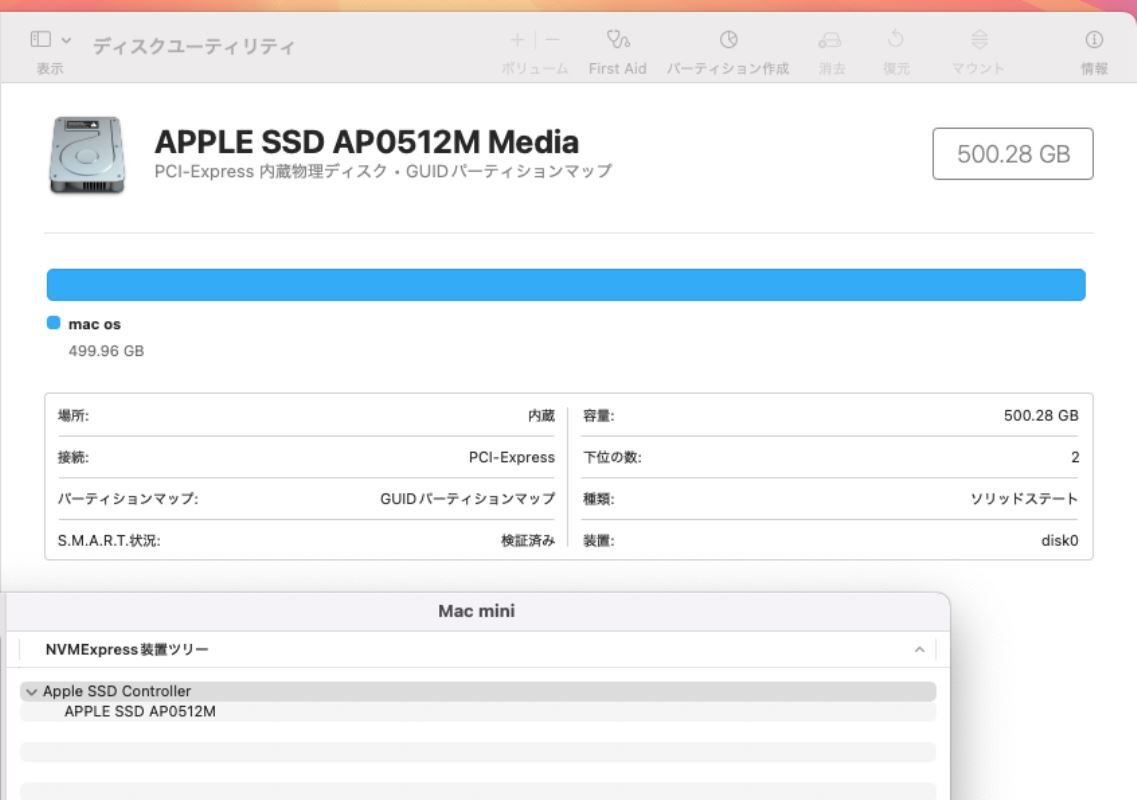
Task: Click the 500.28 GB capacity box
Action: pos(1012,154)
